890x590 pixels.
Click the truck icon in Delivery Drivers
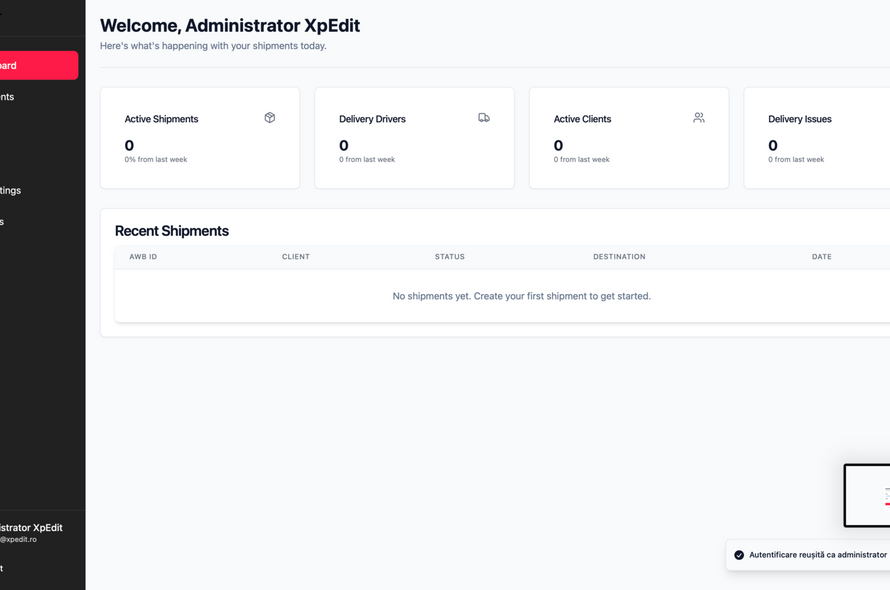point(484,118)
